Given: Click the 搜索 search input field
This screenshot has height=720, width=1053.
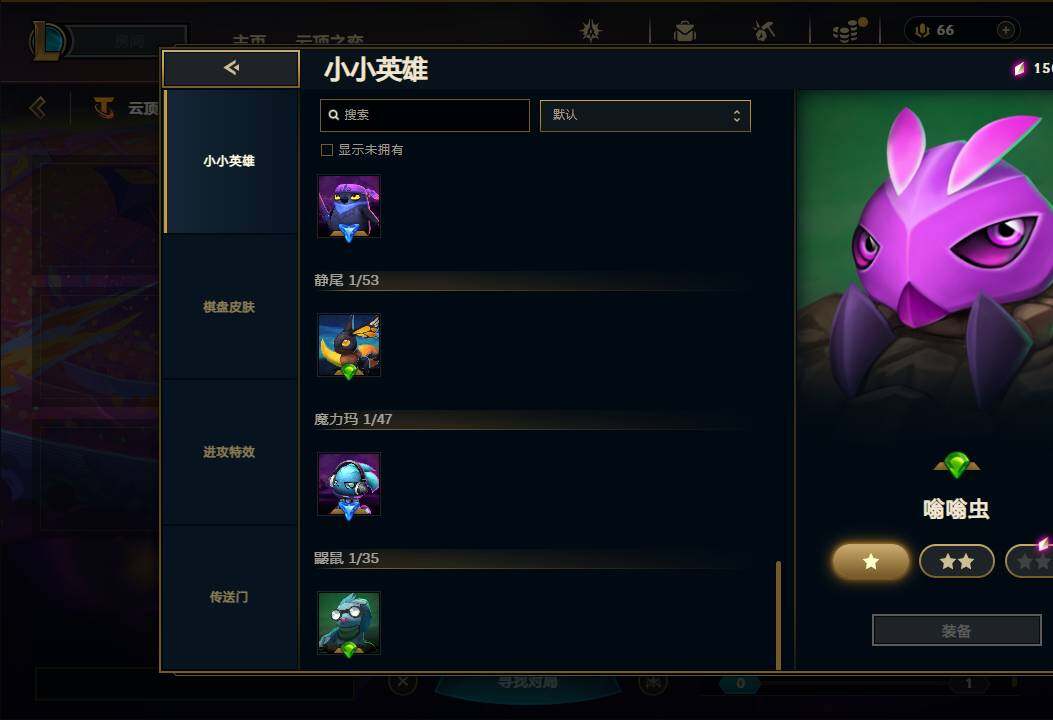Looking at the screenshot, I should (x=424, y=116).
